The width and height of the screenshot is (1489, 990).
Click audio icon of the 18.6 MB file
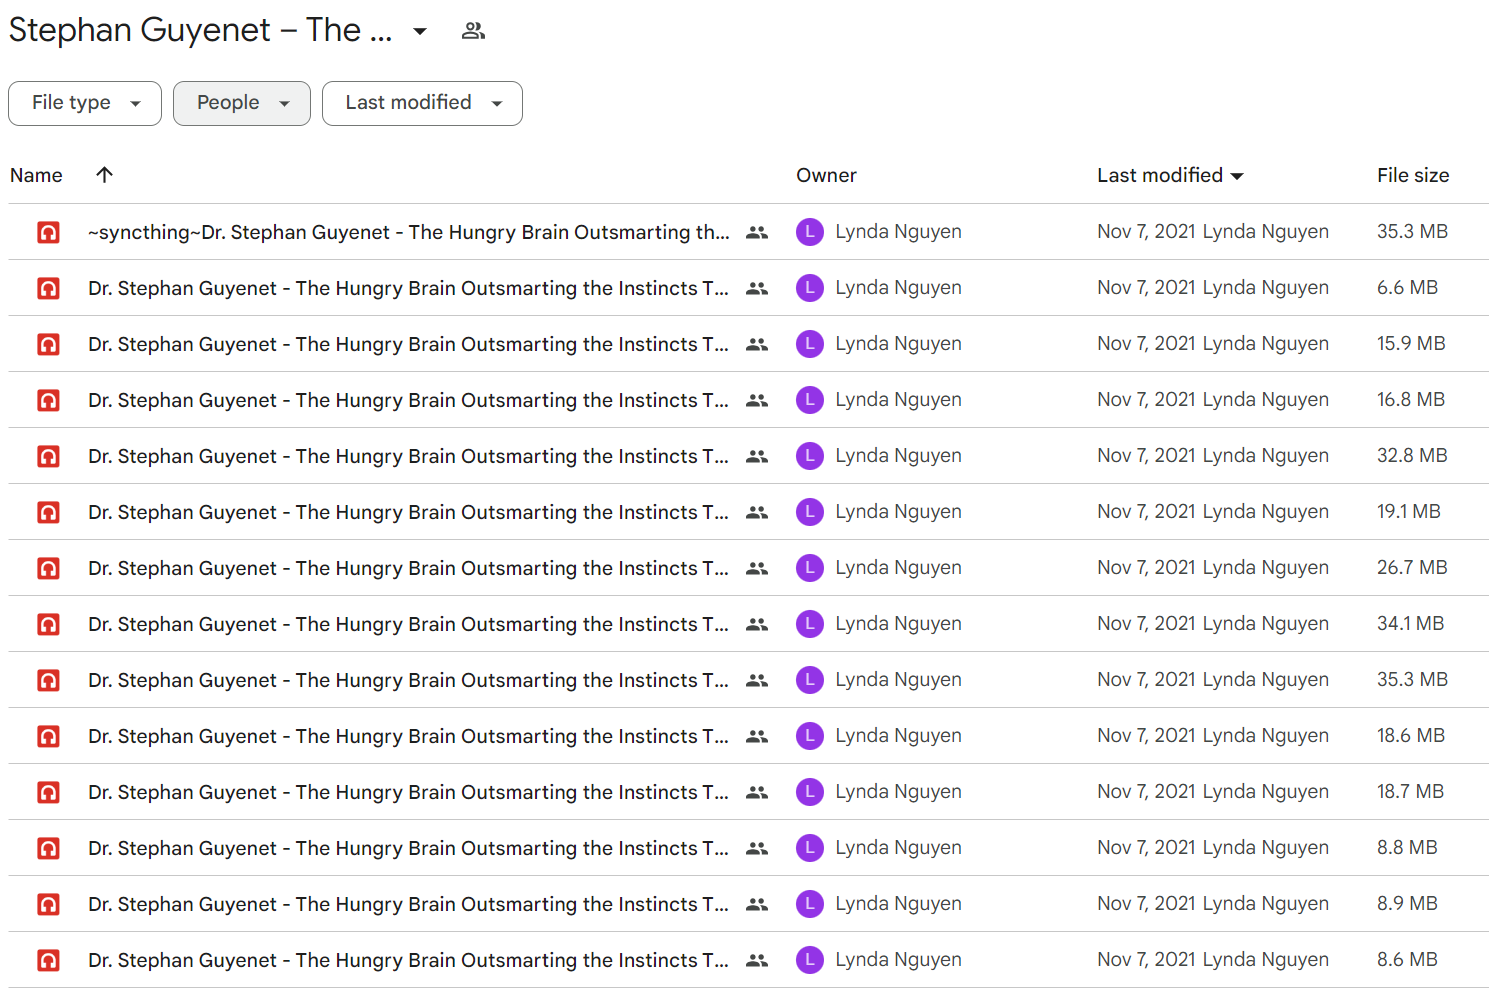[48, 736]
